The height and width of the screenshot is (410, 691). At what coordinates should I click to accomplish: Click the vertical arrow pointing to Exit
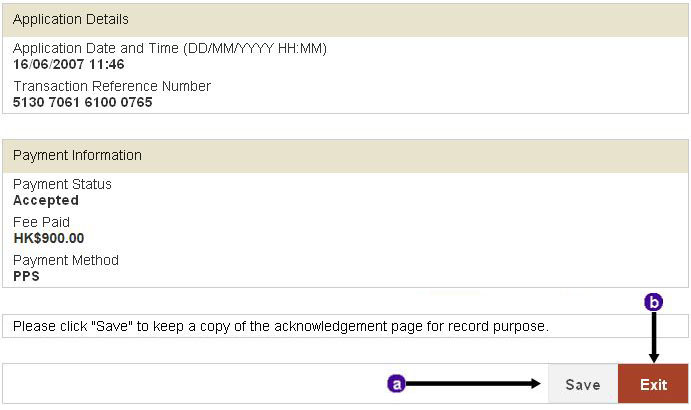tap(654, 337)
